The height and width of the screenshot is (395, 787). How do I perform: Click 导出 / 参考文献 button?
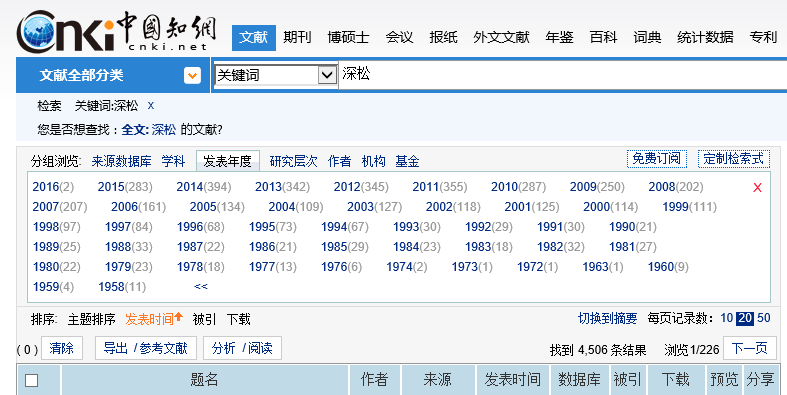145,348
